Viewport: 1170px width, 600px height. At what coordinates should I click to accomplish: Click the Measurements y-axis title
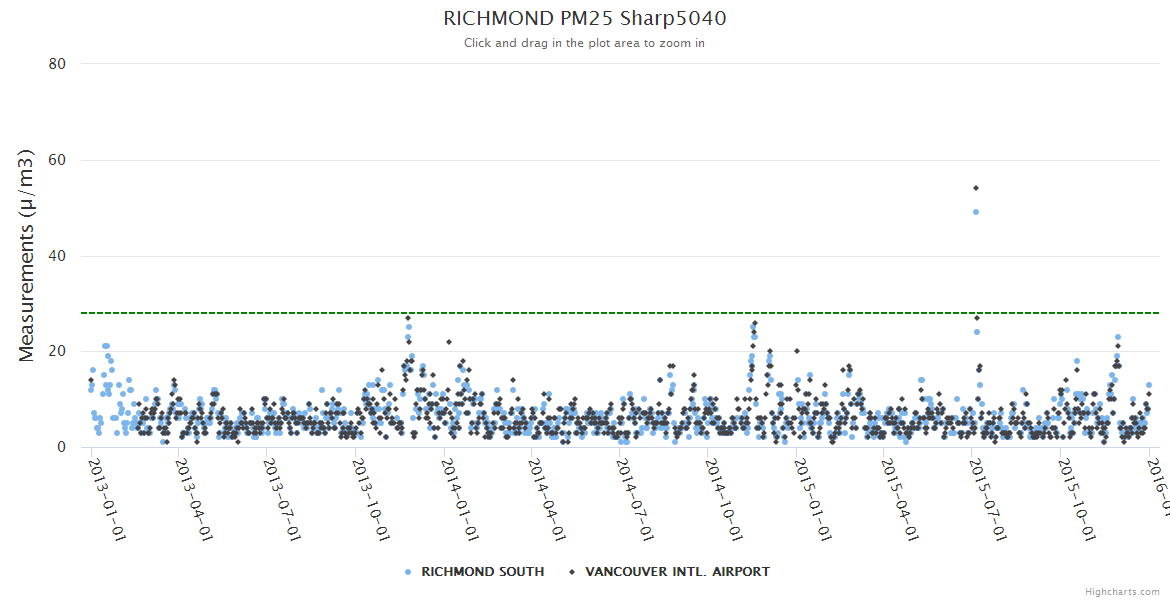pyautogui.click(x=27, y=255)
